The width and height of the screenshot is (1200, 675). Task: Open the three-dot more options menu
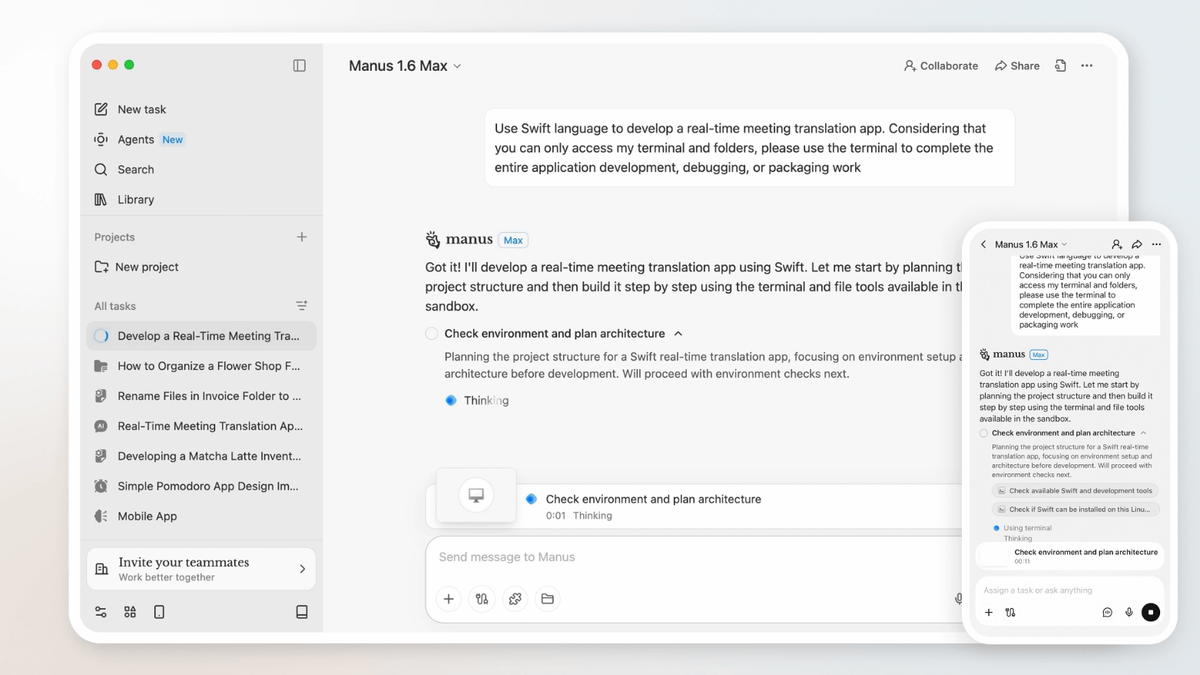click(1087, 66)
